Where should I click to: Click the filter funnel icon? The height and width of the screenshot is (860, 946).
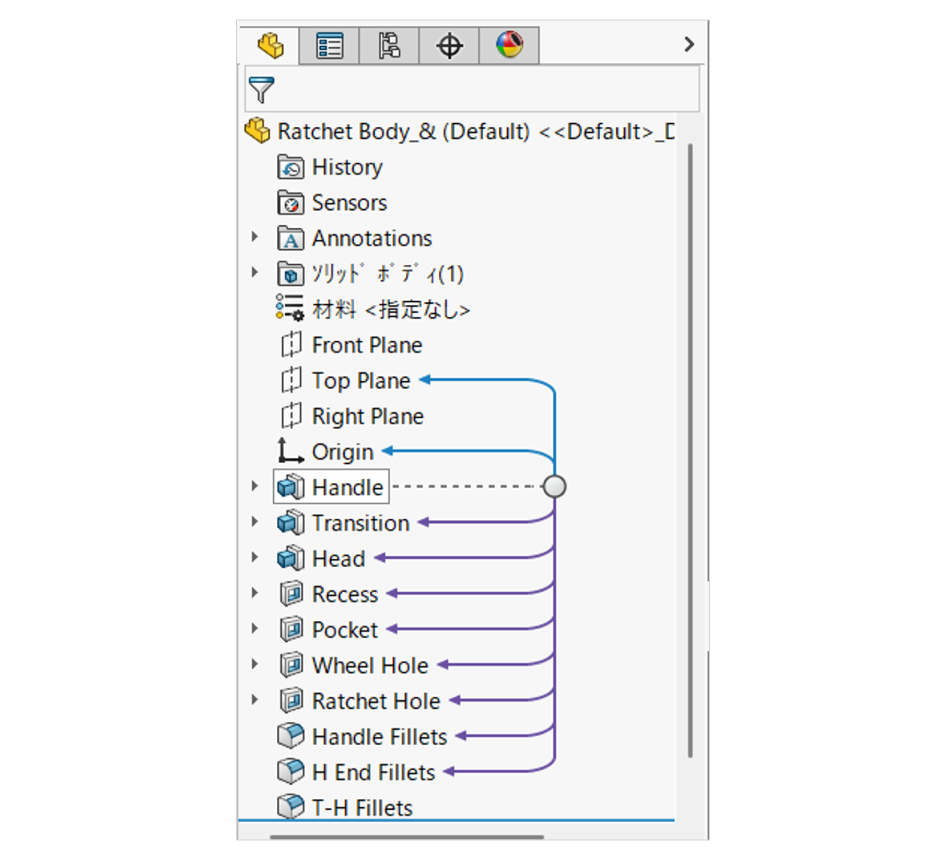pyautogui.click(x=261, y=90)
